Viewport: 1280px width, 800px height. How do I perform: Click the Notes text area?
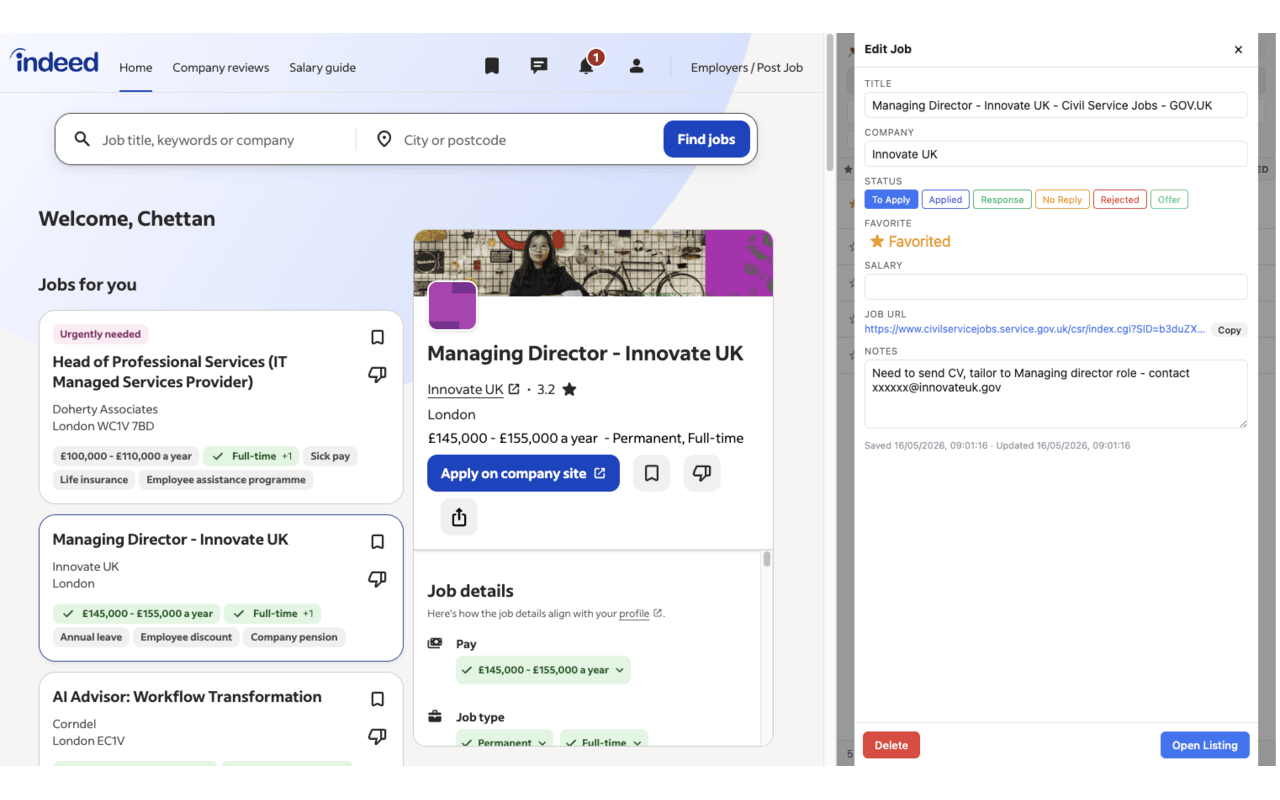pyautogui.click(x=1056, y=394)
